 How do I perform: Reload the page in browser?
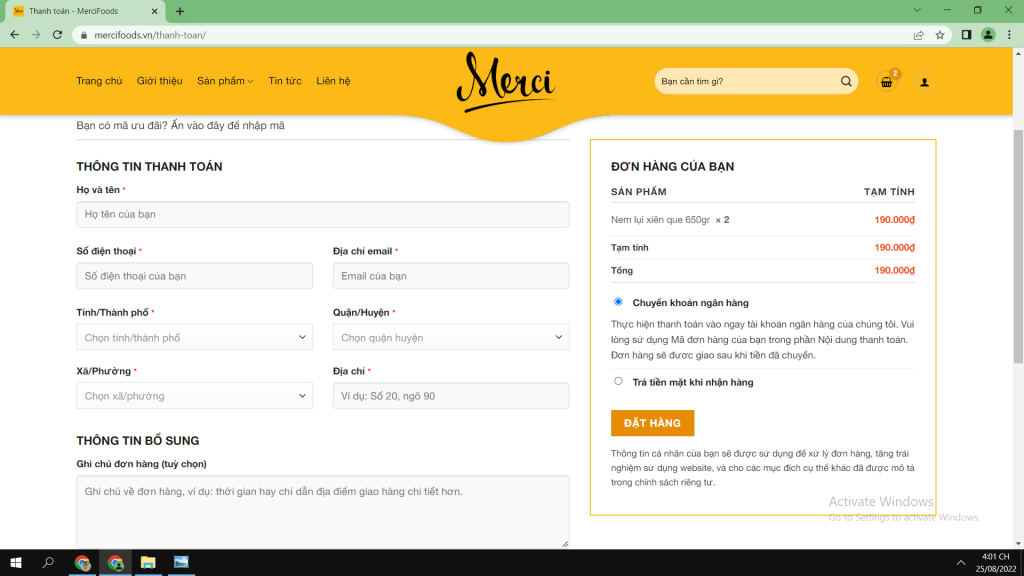pos(58,35)
